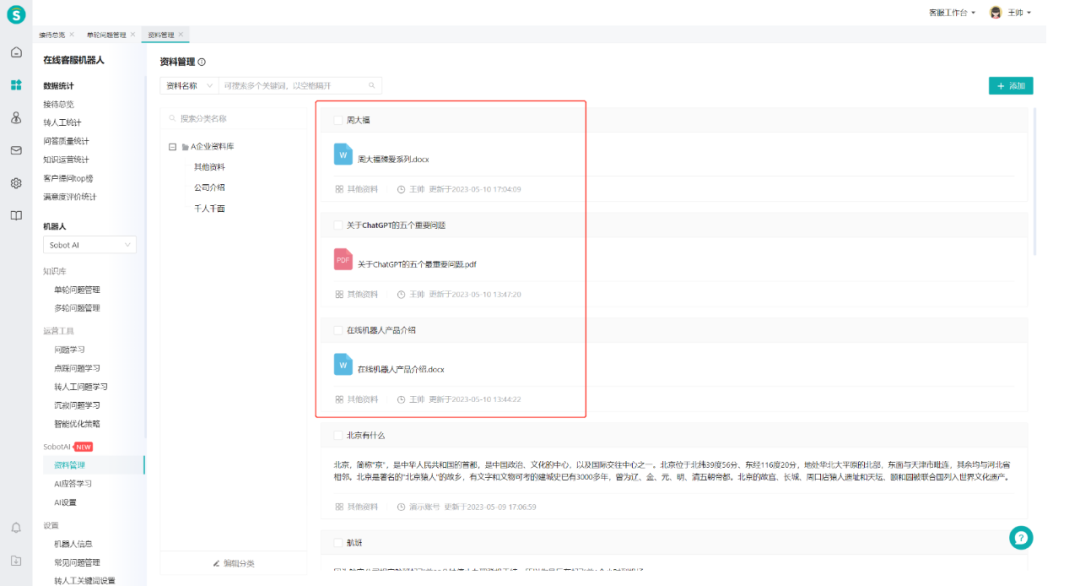
Task: Click the Word icon for 周大福臻爱系列.docx
Action: click(343, 154)
